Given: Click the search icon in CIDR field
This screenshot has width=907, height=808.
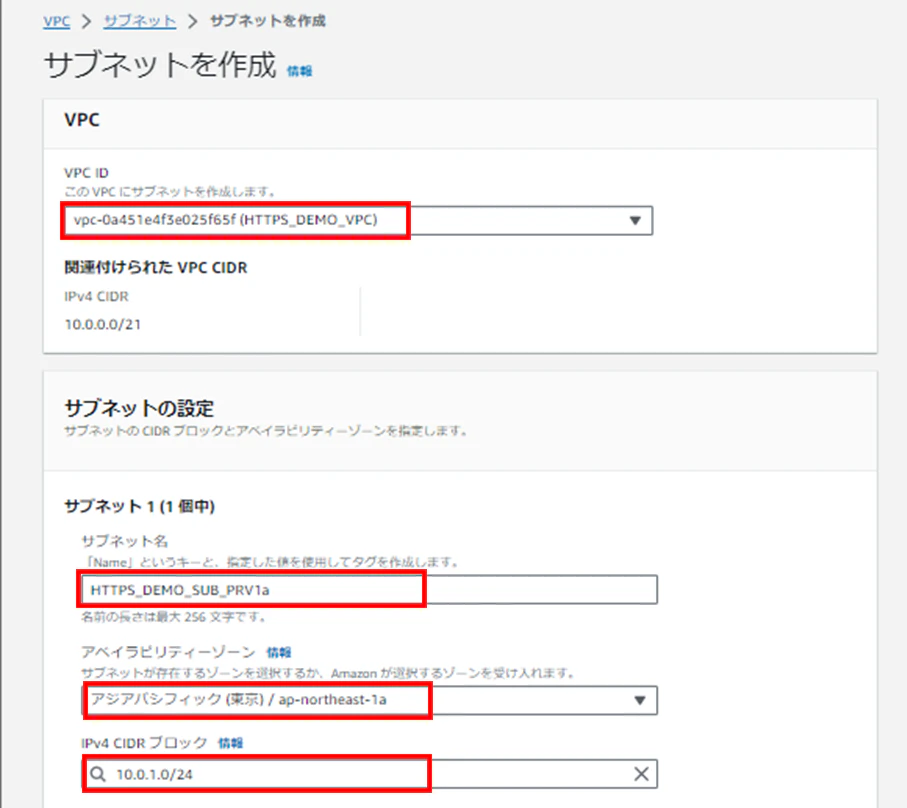Looking at the screenshot, I should pyautogui.click(x=98, y=774).
